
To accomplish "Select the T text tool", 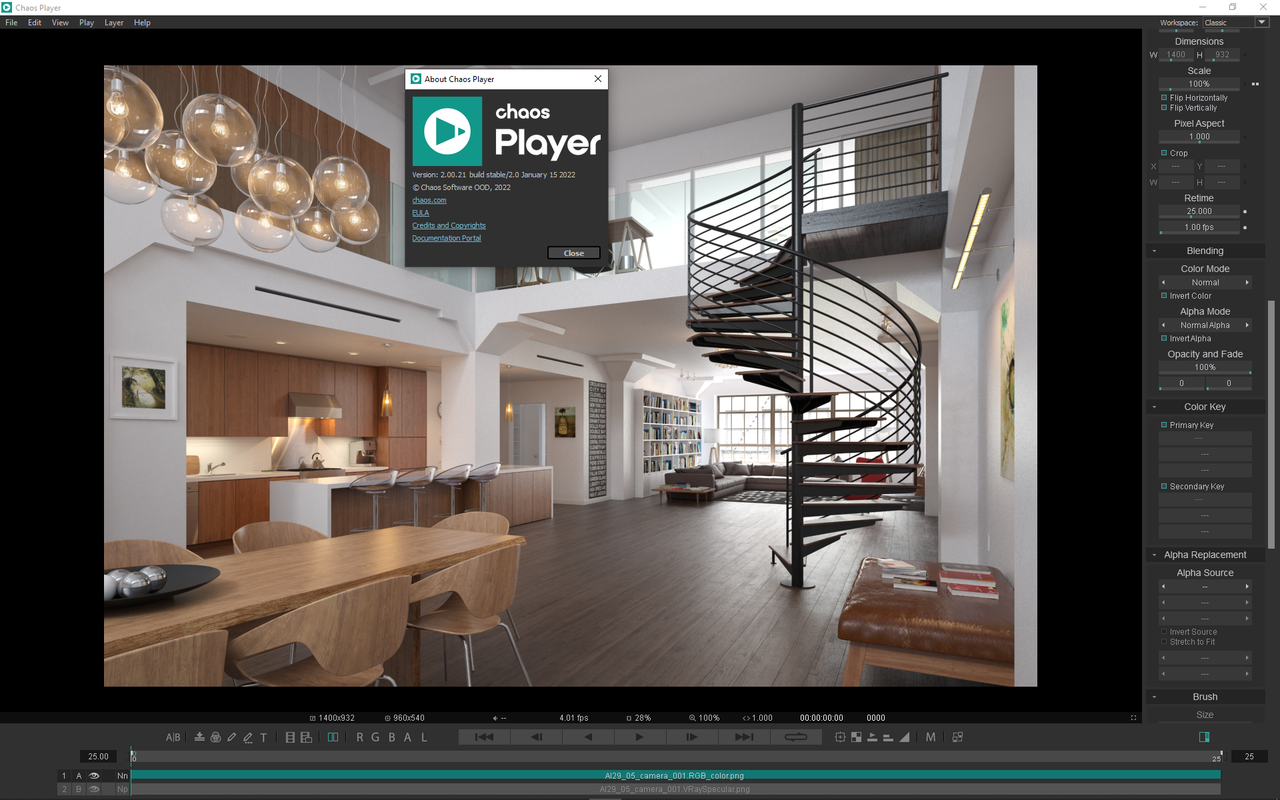I will [x=264, y=737].
